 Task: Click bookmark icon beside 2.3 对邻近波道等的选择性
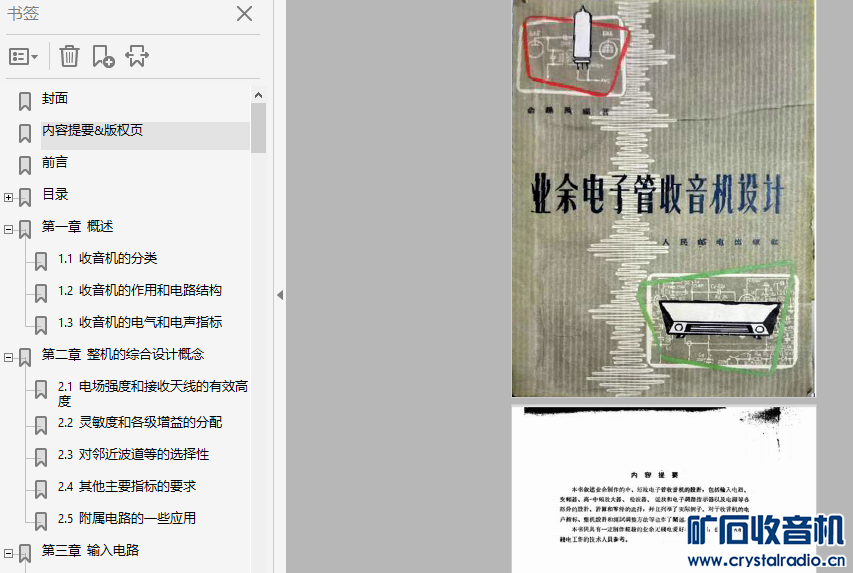pyautogui.click(x=41, y=458)
